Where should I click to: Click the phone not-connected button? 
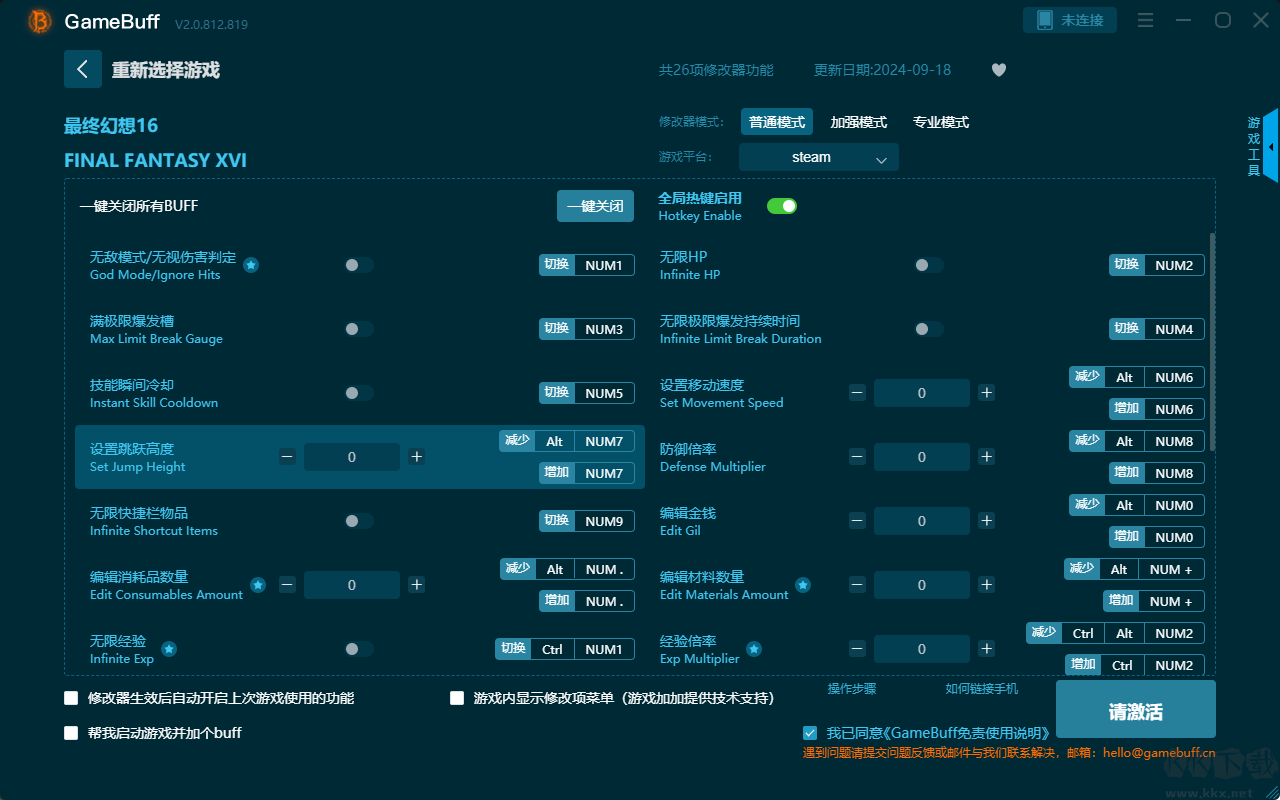[1069, 20]
